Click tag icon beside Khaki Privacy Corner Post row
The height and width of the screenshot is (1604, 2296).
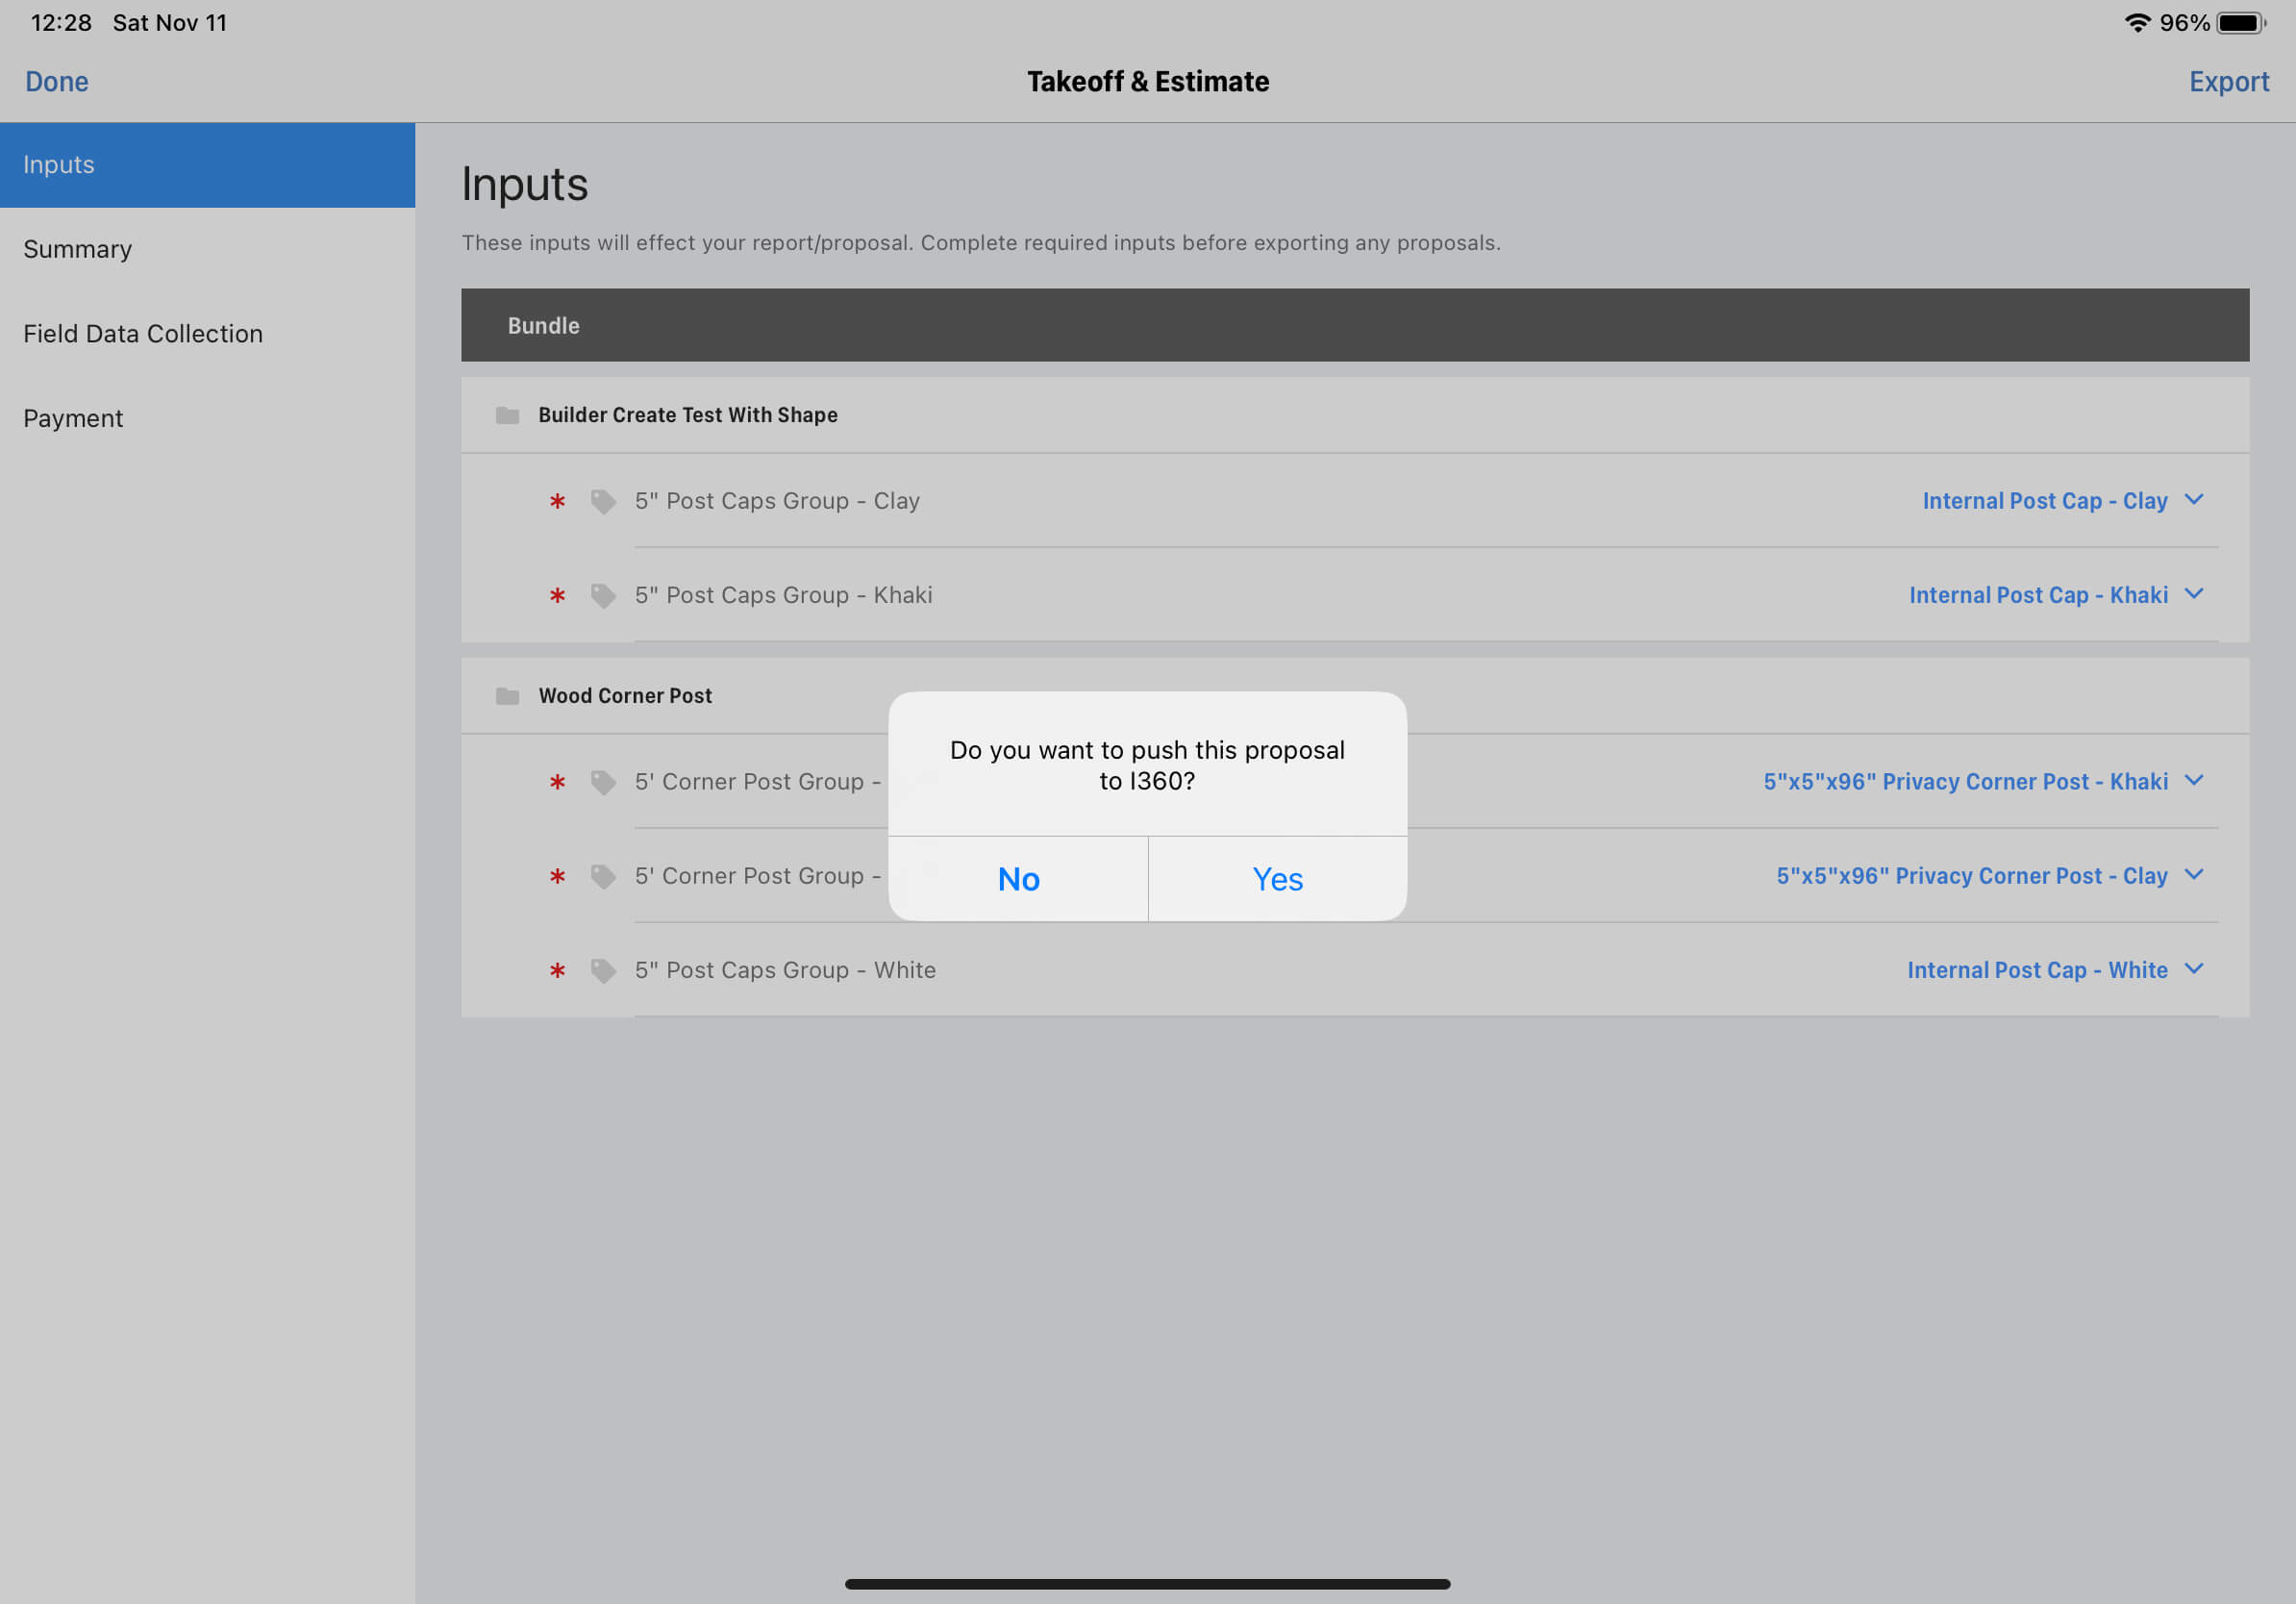point(603,782)
